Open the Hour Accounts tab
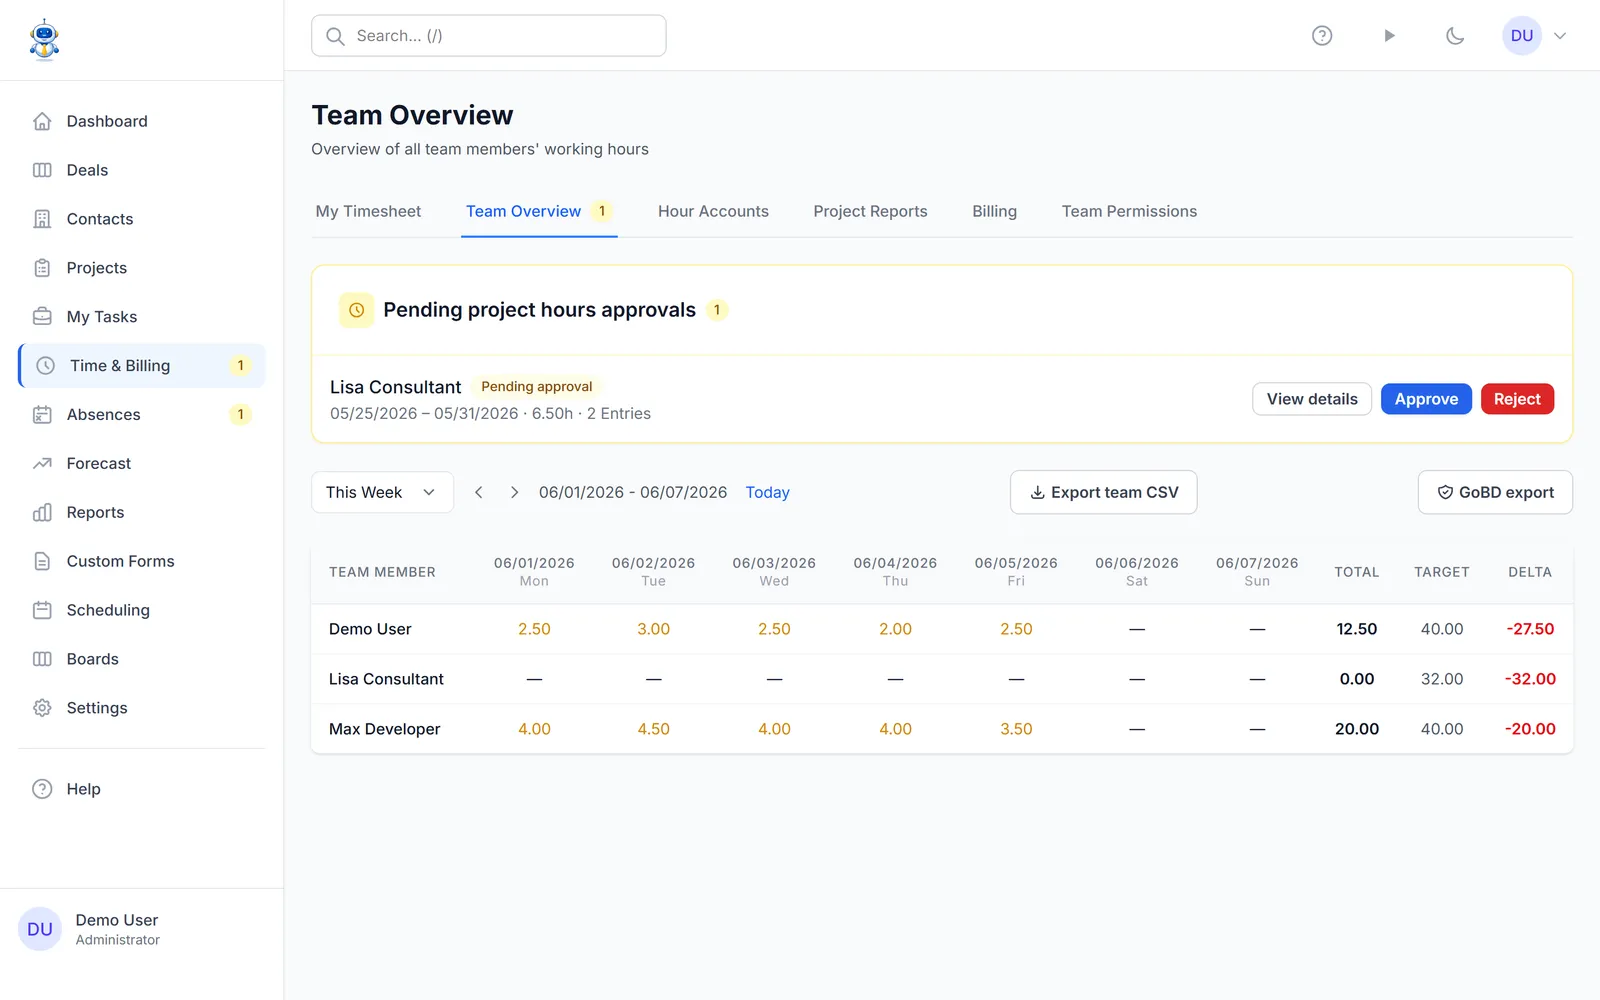The height and width of the screenshot is (1000, 1600). pos(713,211)
